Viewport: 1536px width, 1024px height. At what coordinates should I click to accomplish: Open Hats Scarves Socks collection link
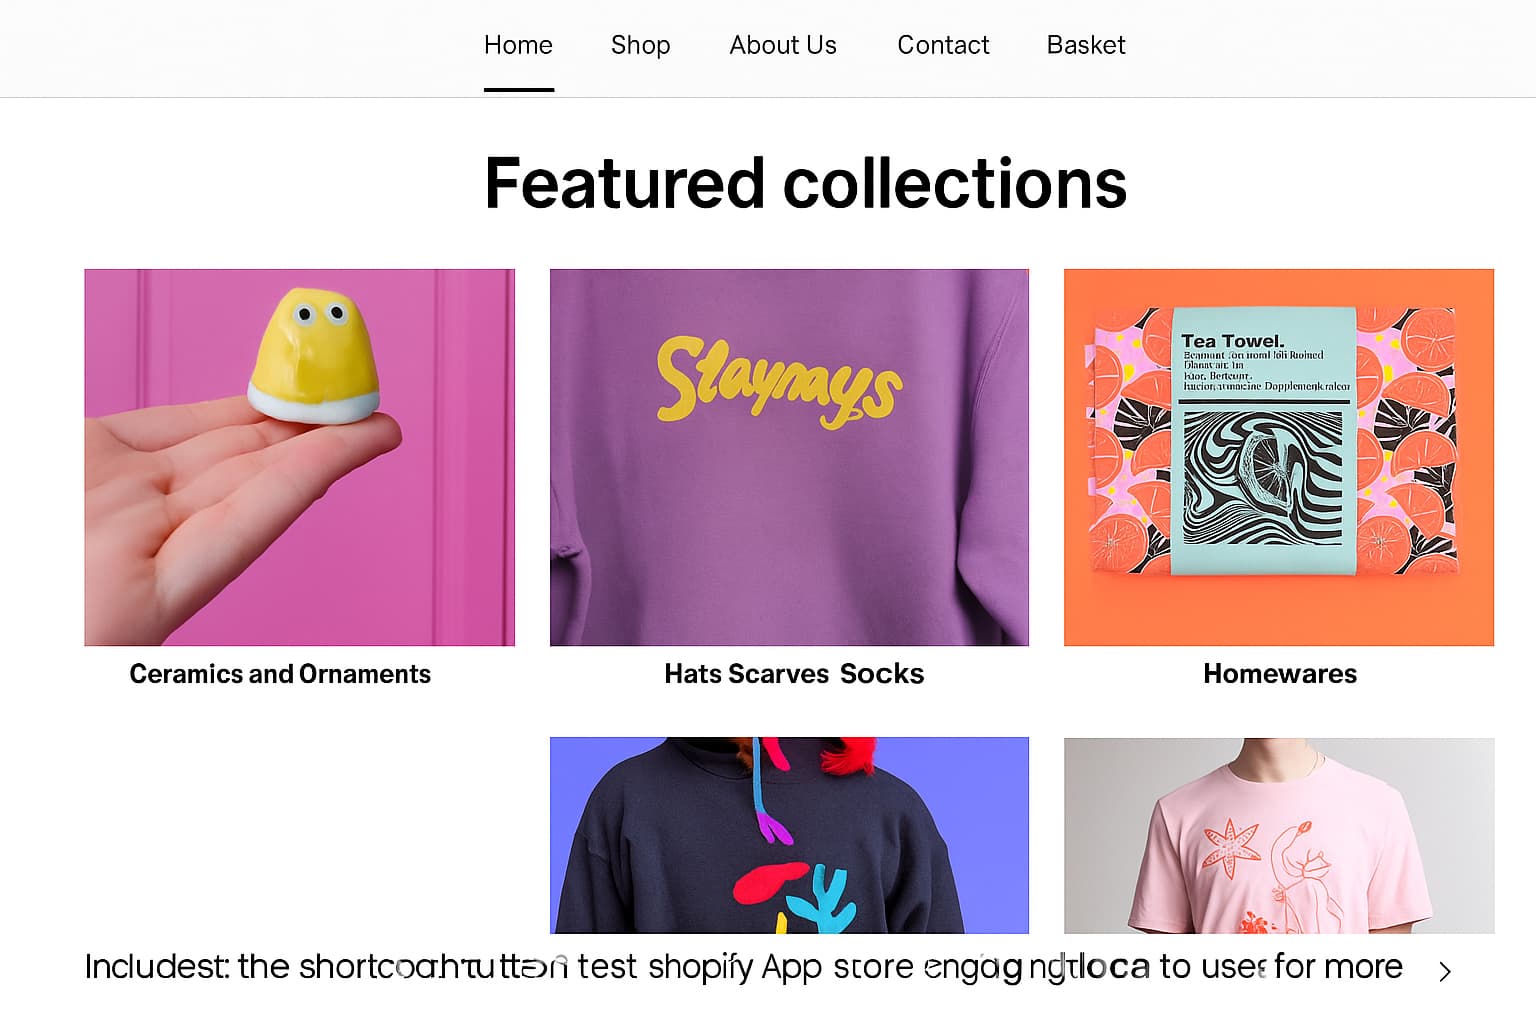click(x=793, y=674)
